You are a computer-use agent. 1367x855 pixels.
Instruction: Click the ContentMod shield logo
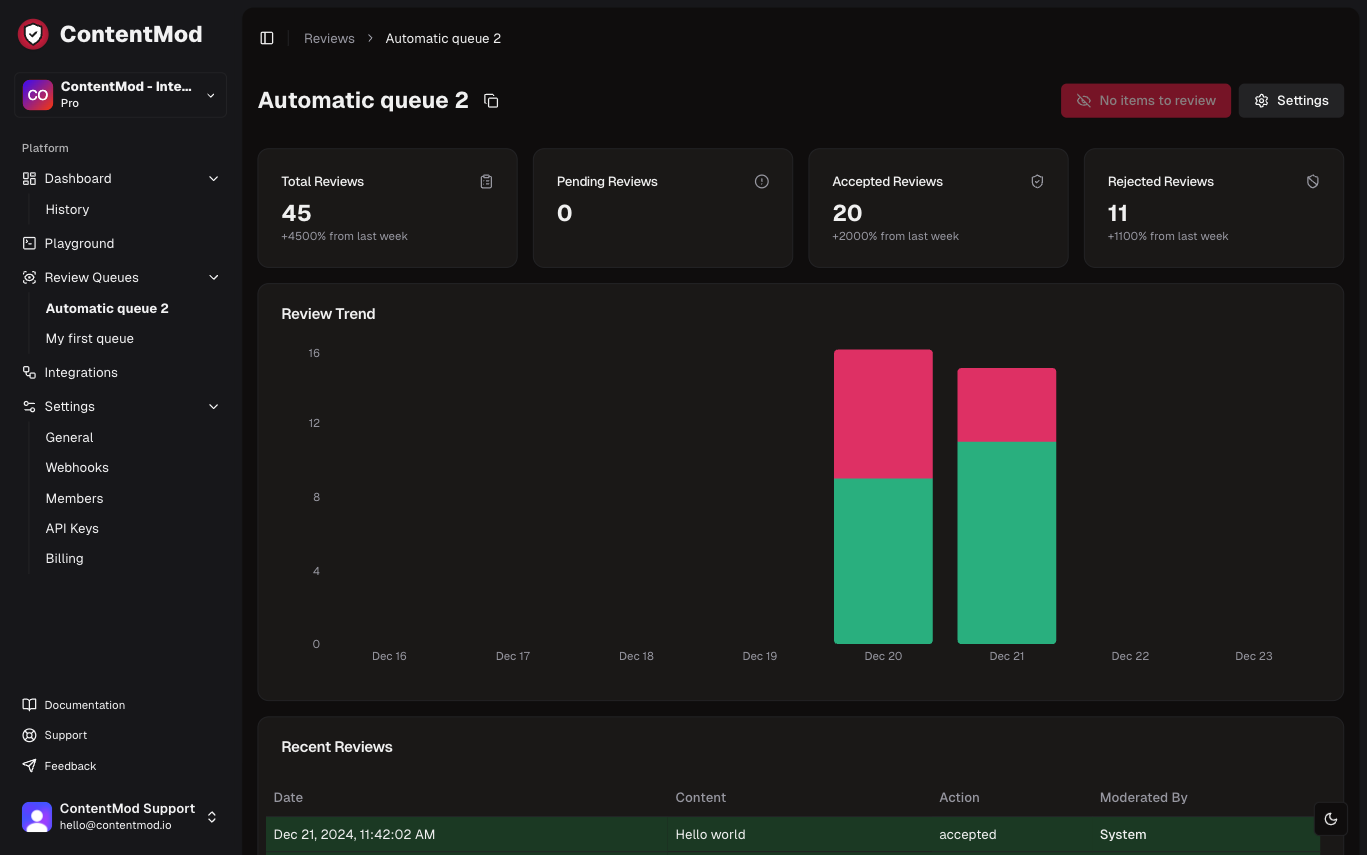[33, 34]
